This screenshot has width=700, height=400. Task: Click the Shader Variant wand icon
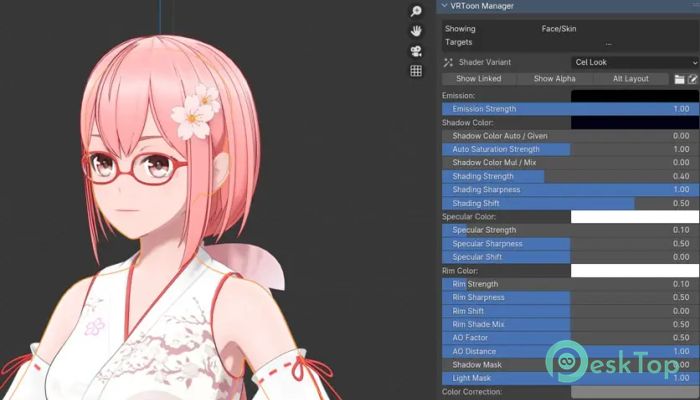click(x=448, y=62)
